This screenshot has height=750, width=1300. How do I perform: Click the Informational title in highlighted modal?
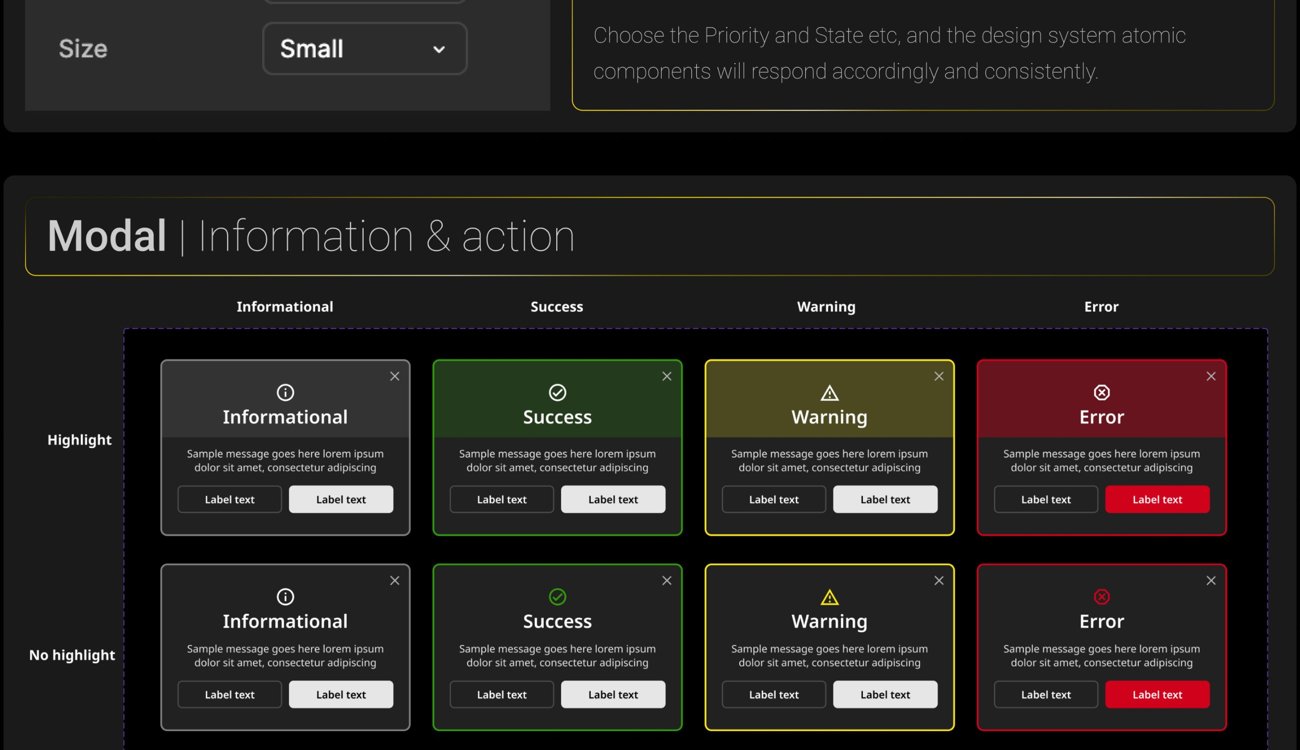[x=285, y=417]
